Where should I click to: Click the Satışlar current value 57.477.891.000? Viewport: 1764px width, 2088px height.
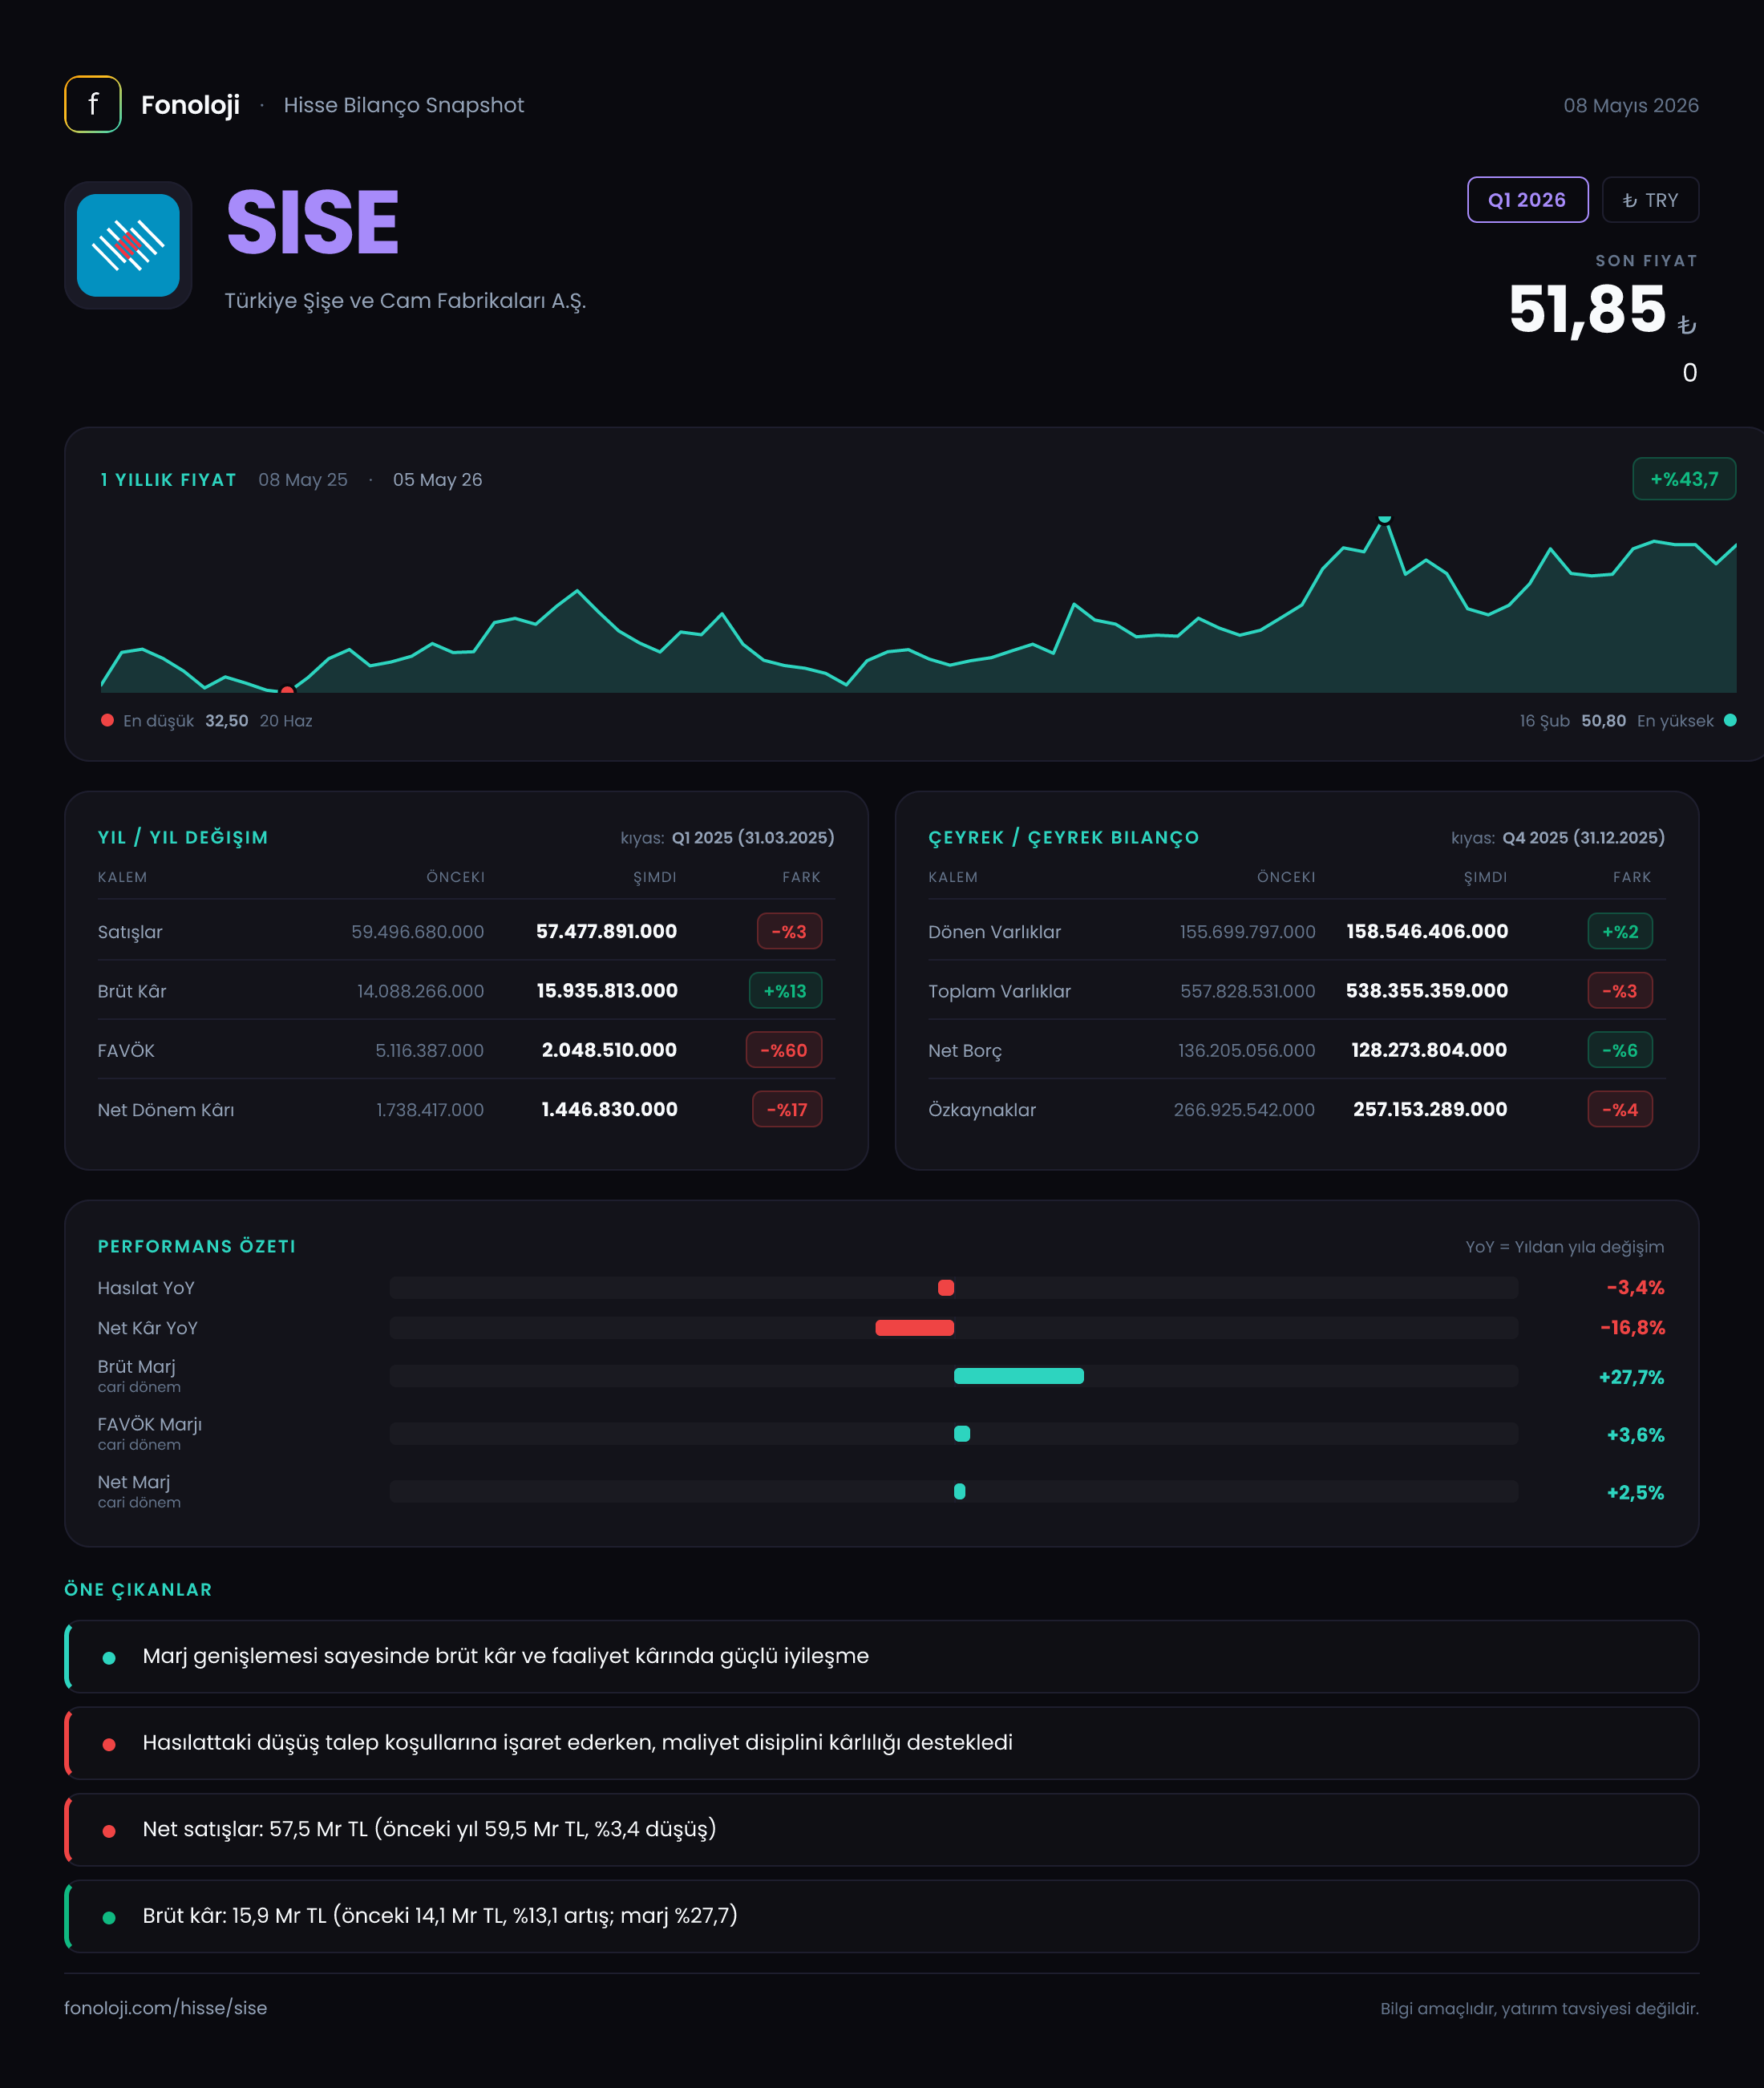[x=606, y=931]
